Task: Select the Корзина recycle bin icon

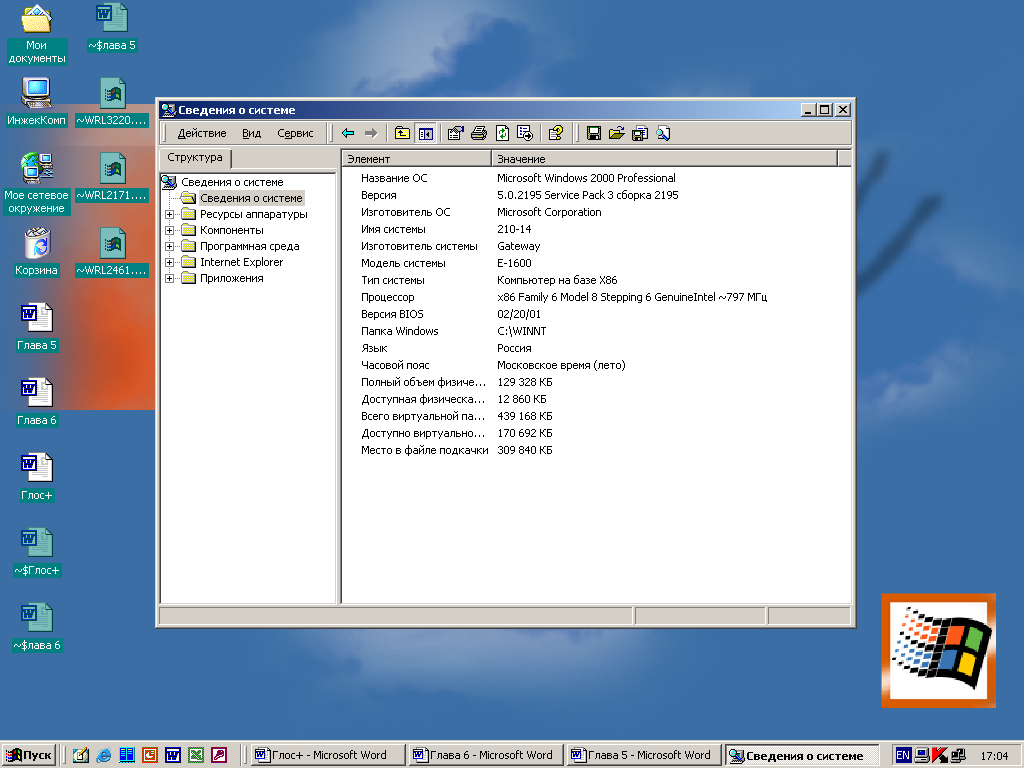Action: pyautogui.click(x=37, y=252)
